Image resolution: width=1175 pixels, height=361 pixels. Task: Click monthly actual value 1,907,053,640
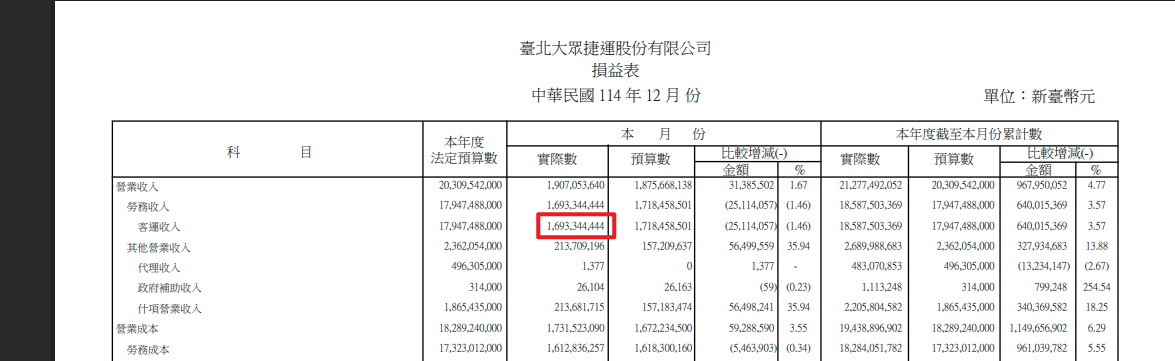pos(575,186)
